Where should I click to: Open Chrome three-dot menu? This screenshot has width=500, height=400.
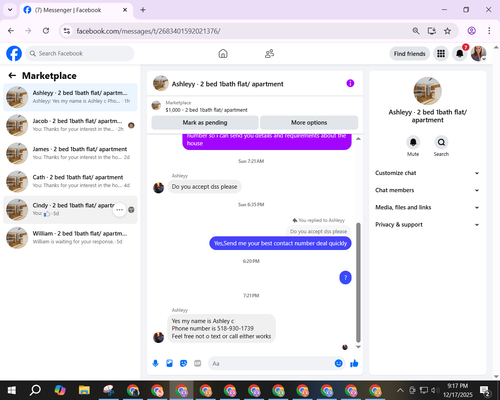tap(489, 31)
